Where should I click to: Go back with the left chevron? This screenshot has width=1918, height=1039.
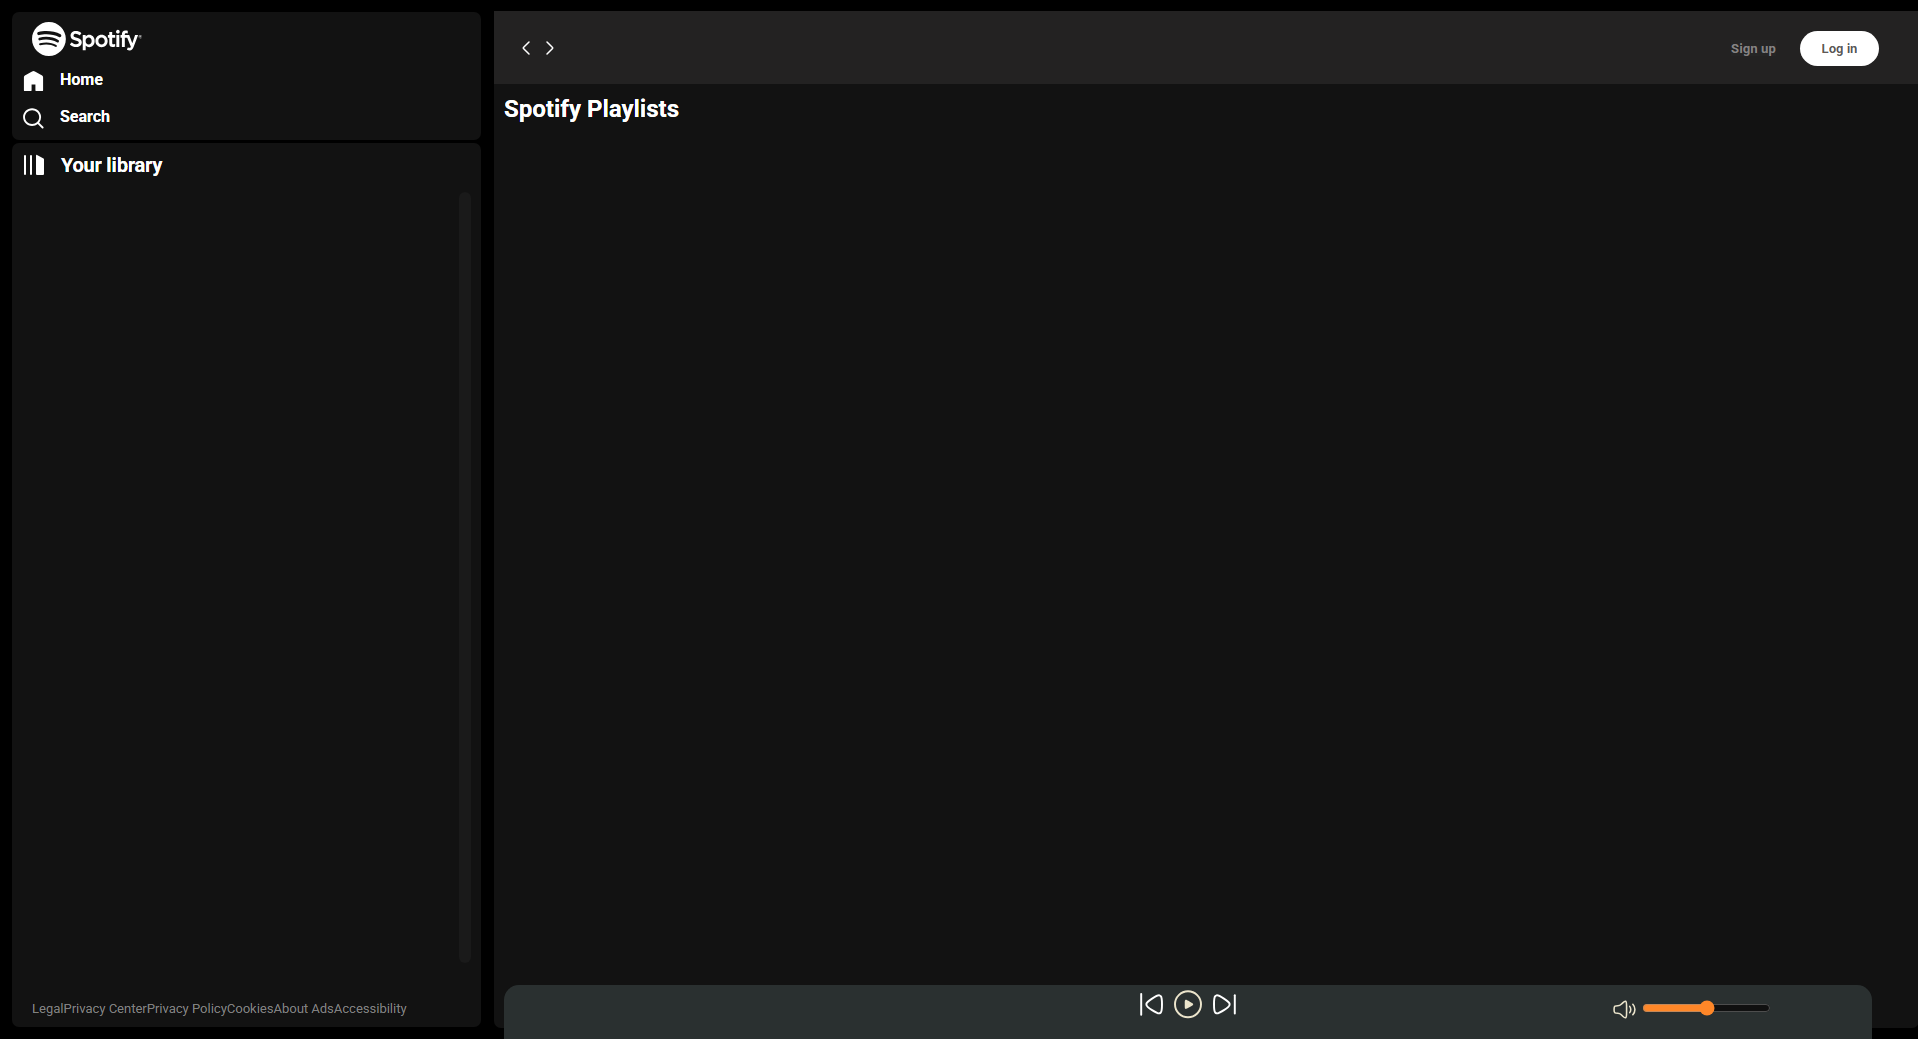(x=526, y=48)
